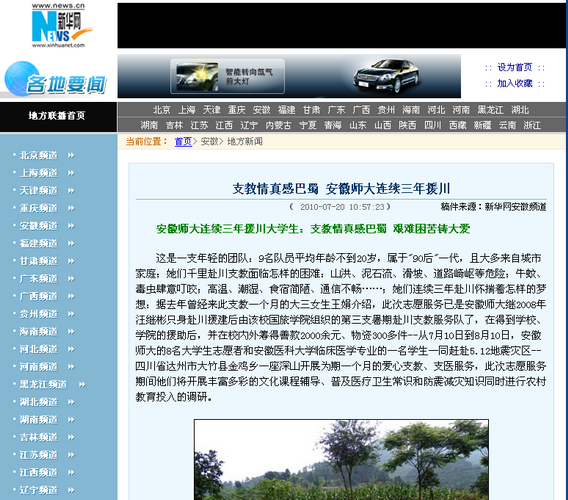568x500 pixels.
Task: Open 湖北频道 sidebar channel
Action: pos(39,402)
